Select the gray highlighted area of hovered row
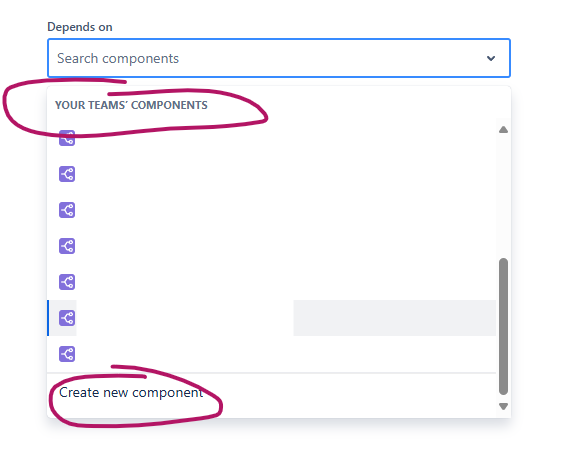 (x=395, y=318)
